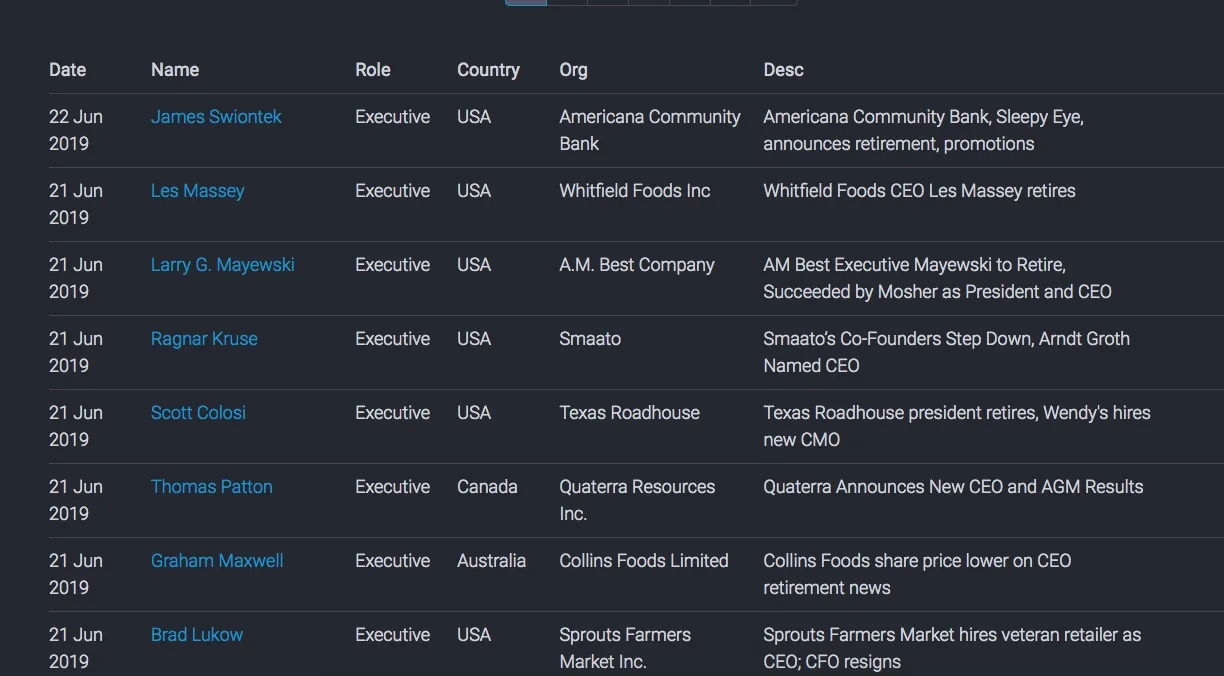The image size is (1224, 676).
Task: Open the Les Massey name link
Action: click(x=197, y=191)
